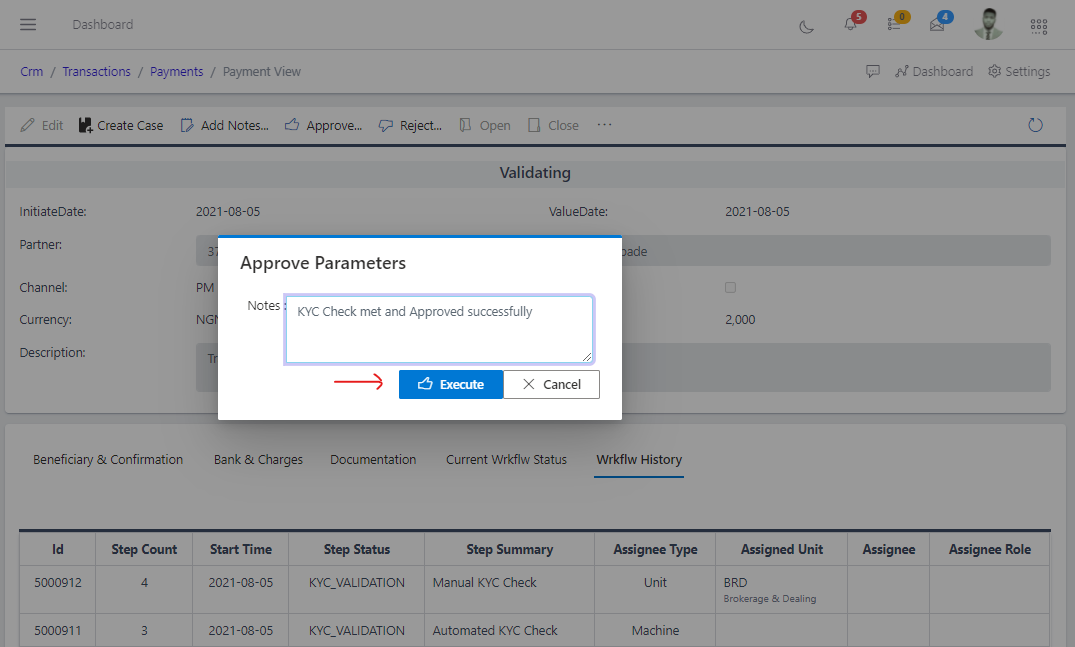The height and width of the screenshot is (647, 1075).
Task: Cancel the approval dialog
Action: point(551,384)
